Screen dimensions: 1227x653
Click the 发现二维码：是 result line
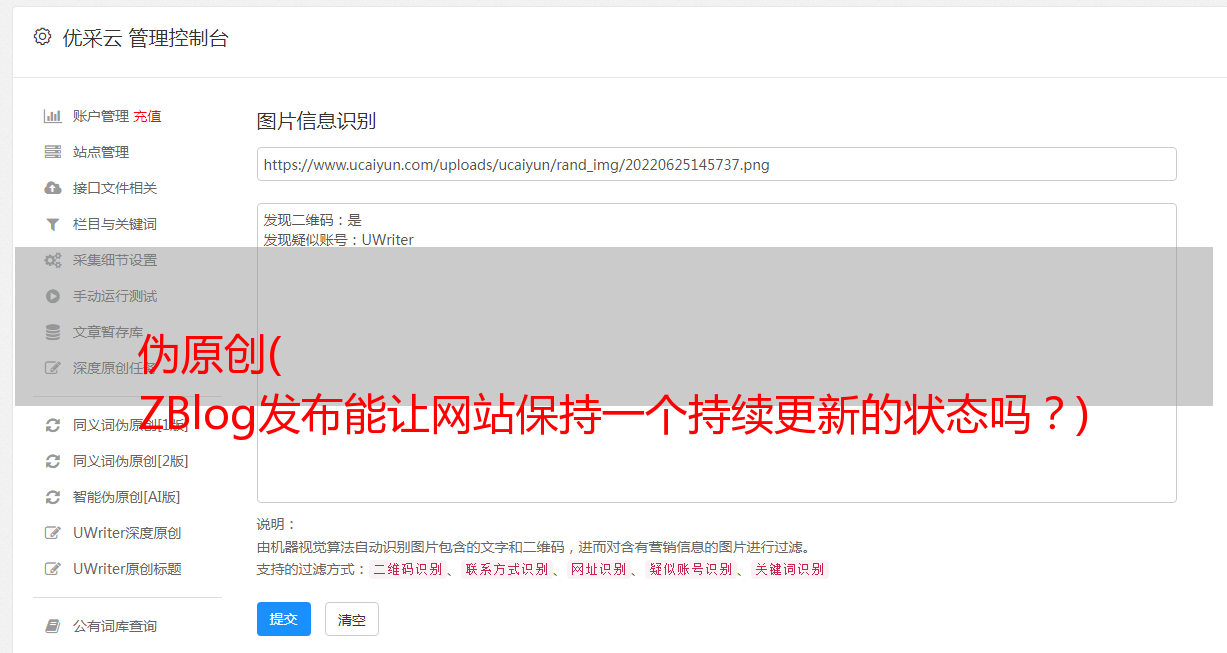pos(312,220)
